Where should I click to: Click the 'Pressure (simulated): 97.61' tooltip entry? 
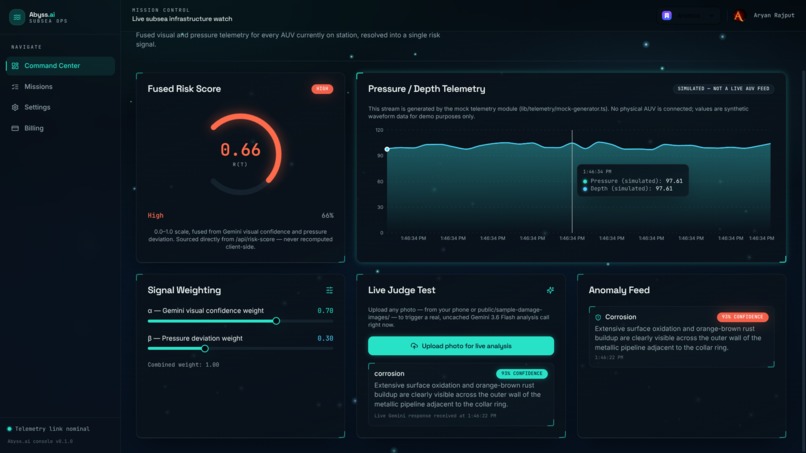click(633, 181)
